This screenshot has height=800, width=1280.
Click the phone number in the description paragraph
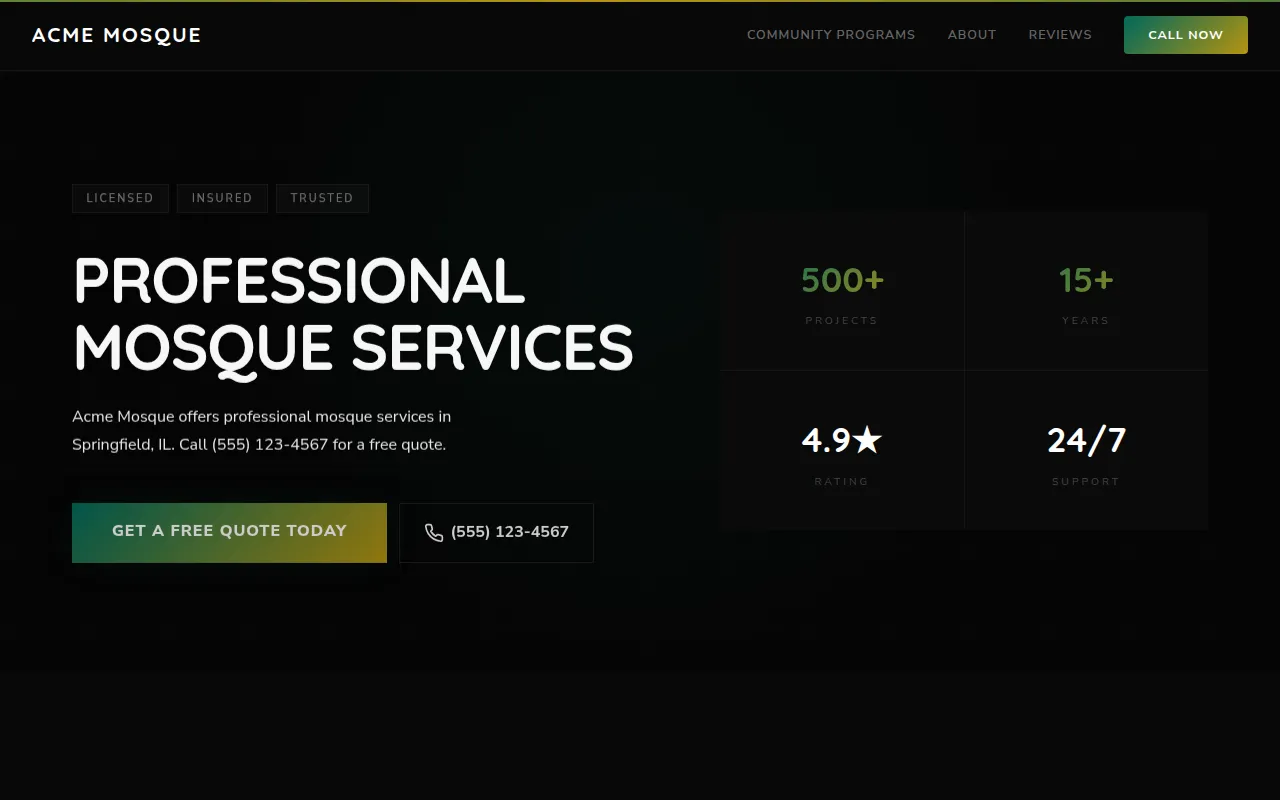(270, 445)
